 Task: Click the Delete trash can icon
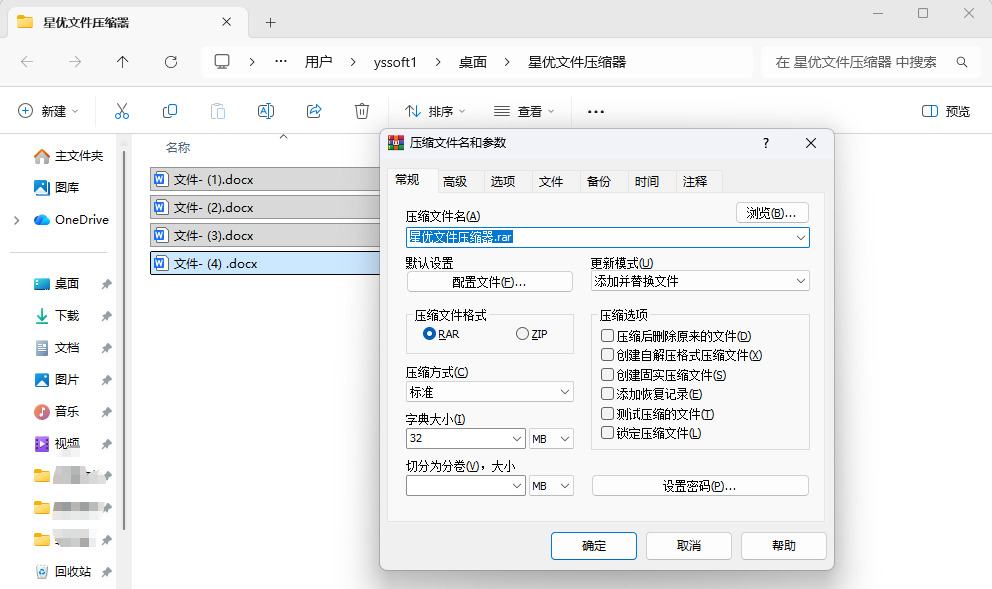point(361,111)
